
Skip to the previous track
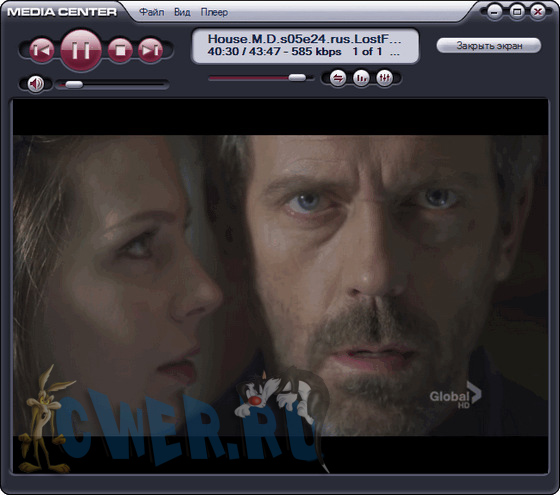pos(42,50)
